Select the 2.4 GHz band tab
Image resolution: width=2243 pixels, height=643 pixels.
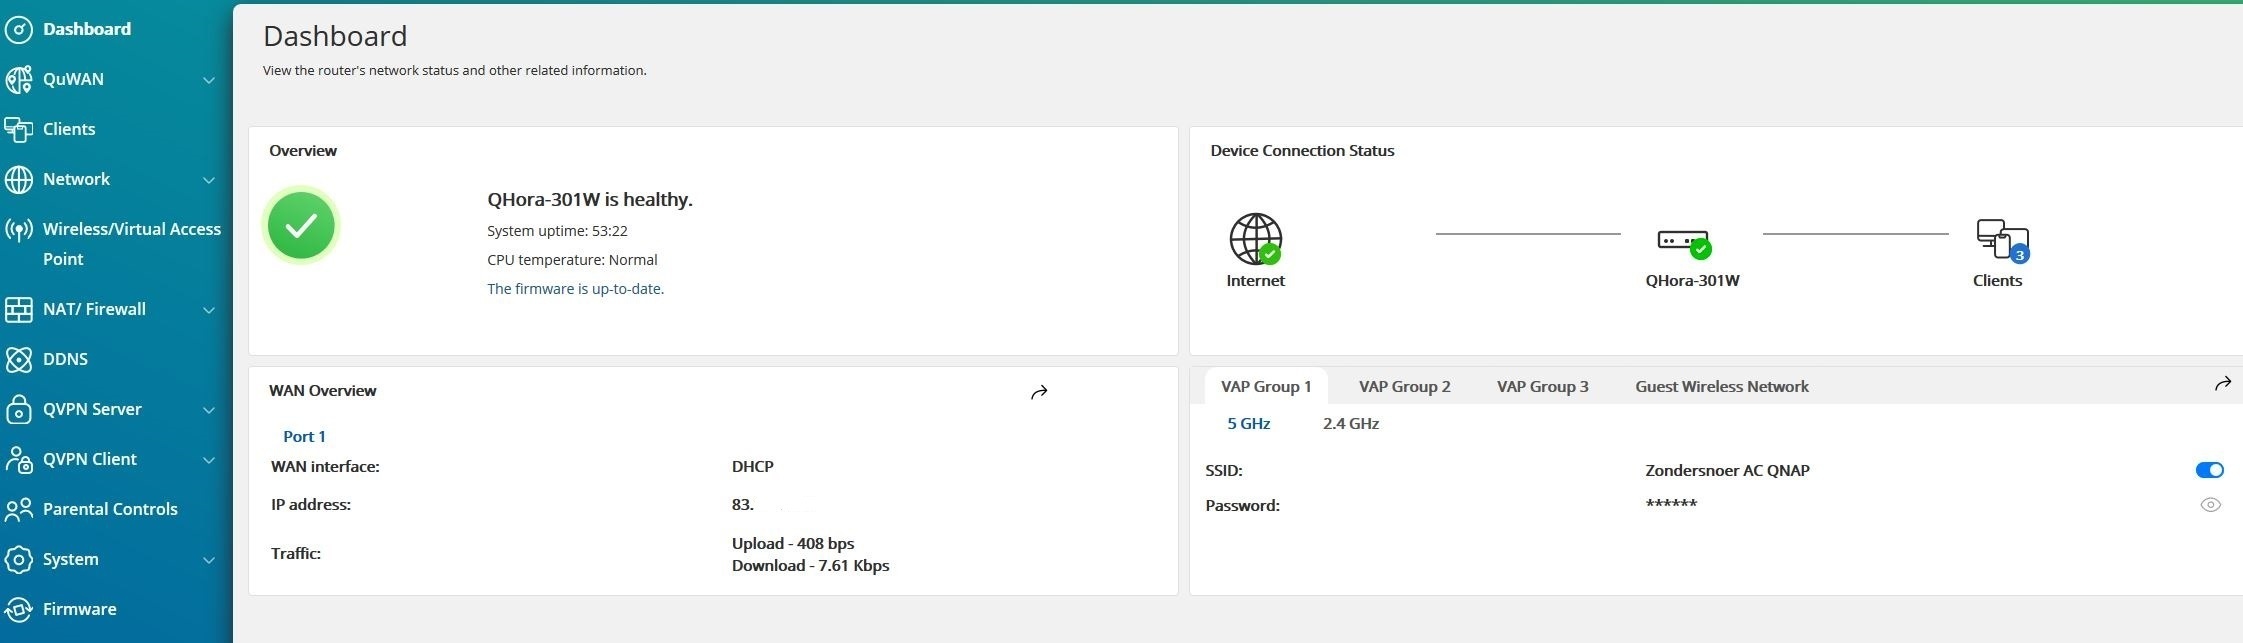(x=1350, y=423)
